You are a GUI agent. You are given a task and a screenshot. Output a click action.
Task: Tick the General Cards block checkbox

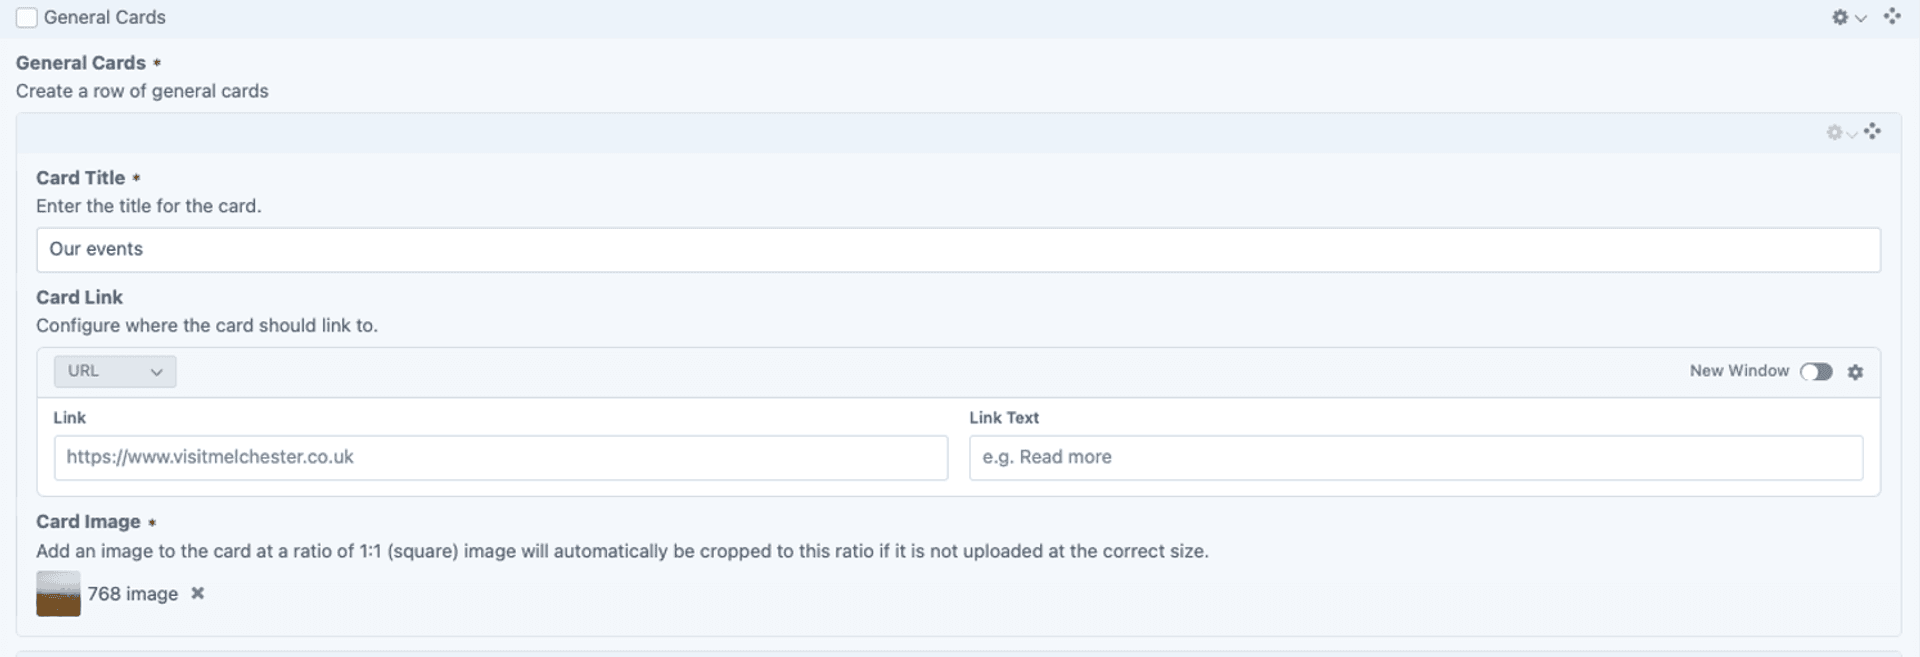27,18
